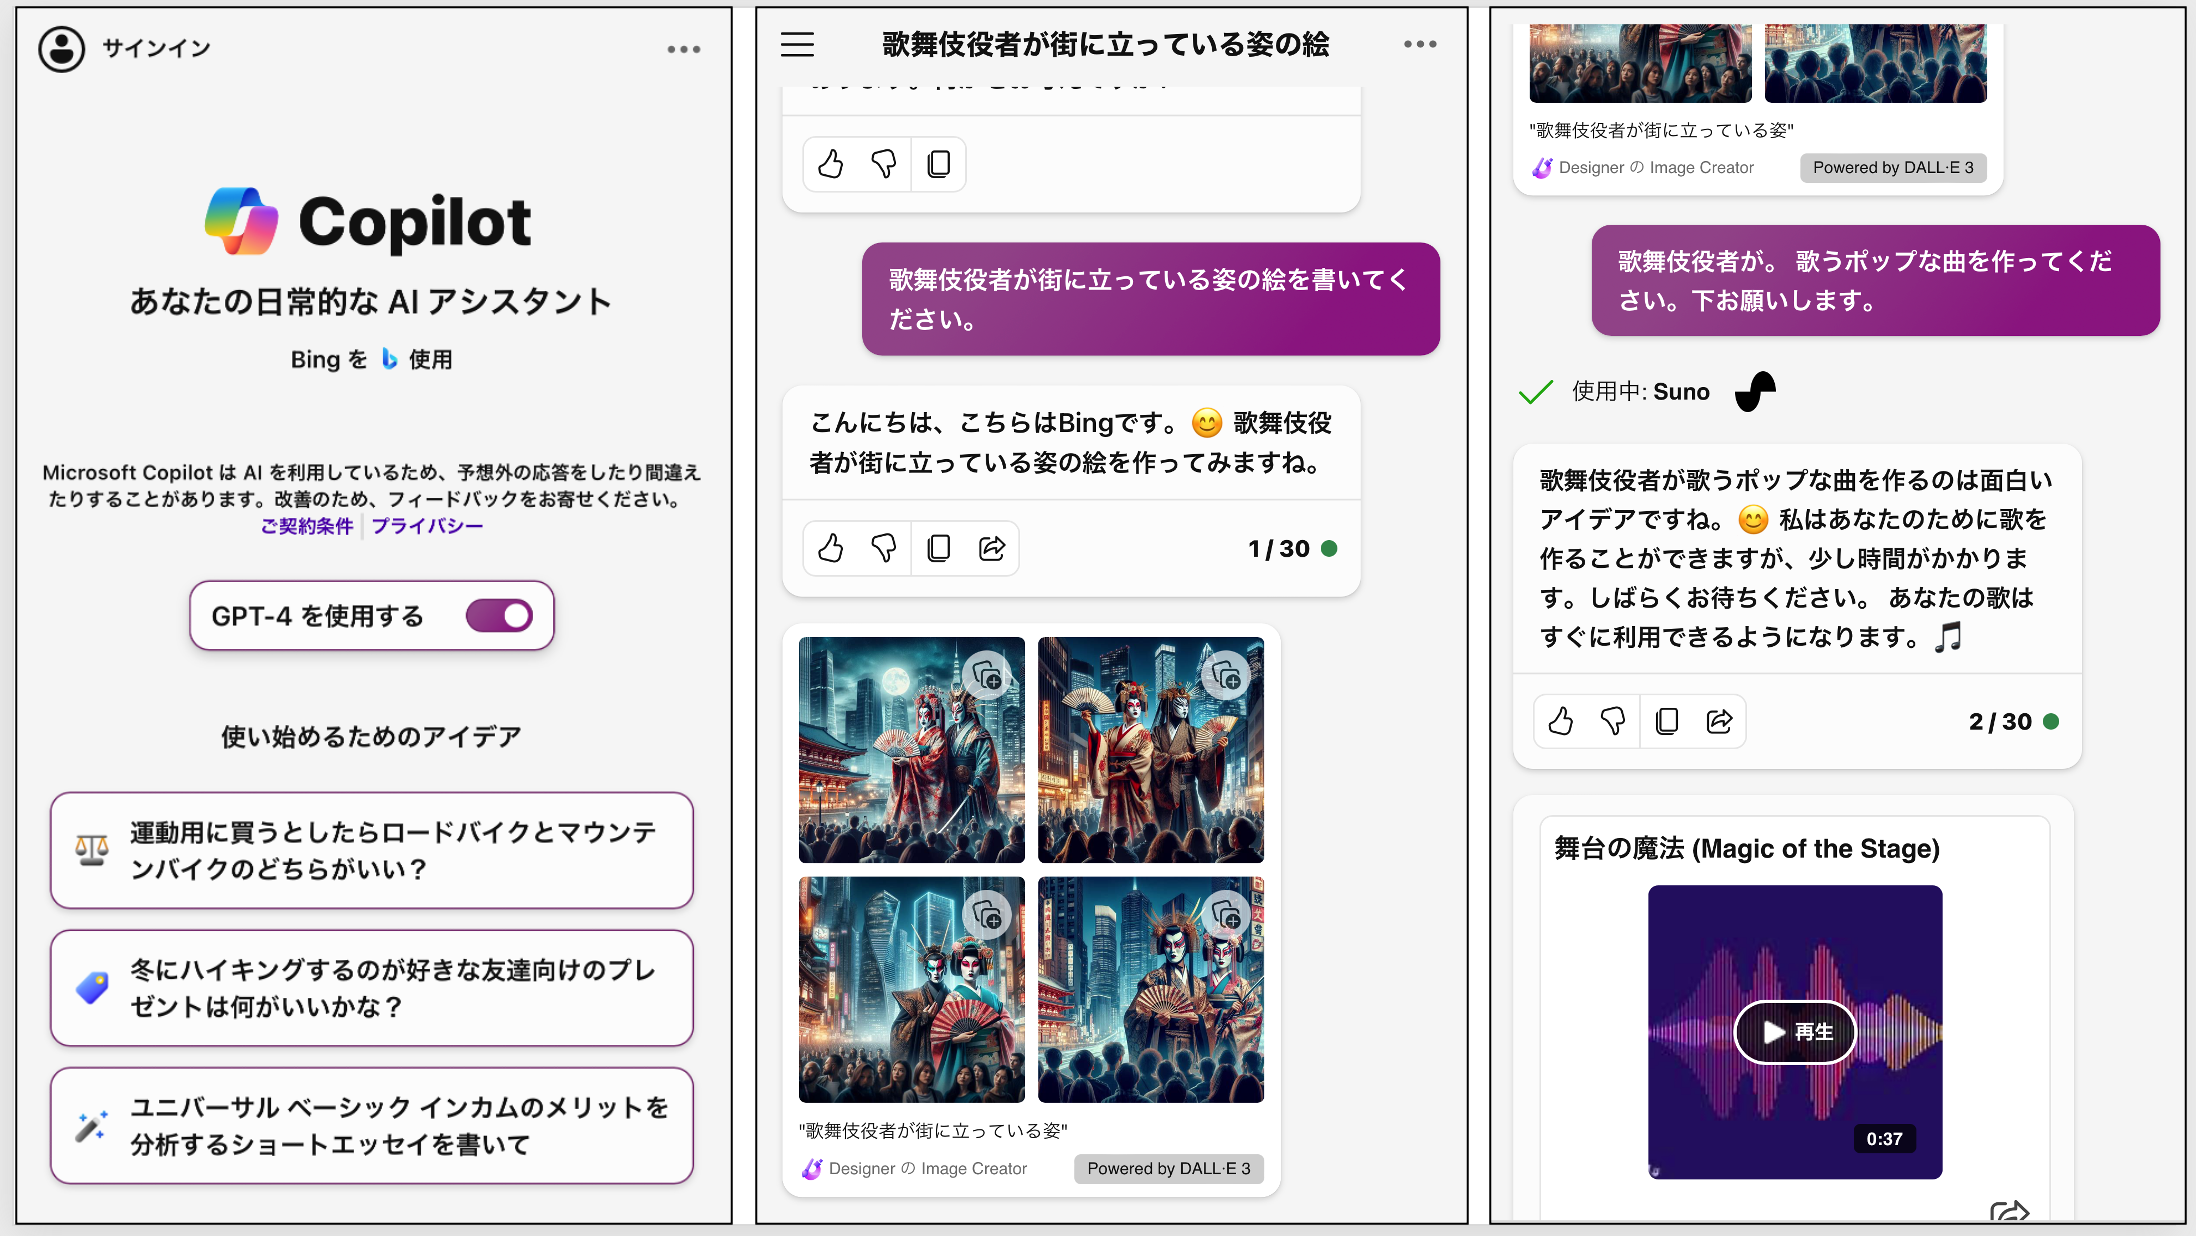
Task: Open the ご契約条件 terms link
Action: pos(307,526)
